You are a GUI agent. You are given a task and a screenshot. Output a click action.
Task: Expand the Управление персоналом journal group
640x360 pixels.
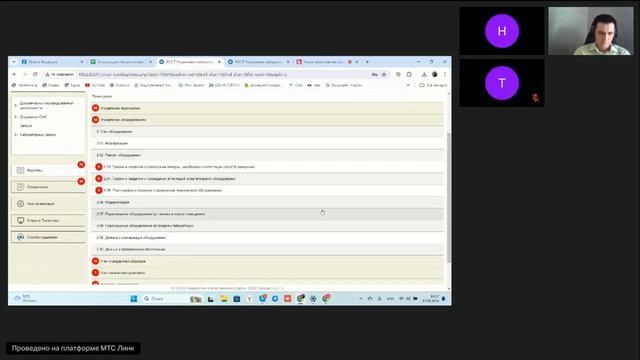[x=267, y=108]
